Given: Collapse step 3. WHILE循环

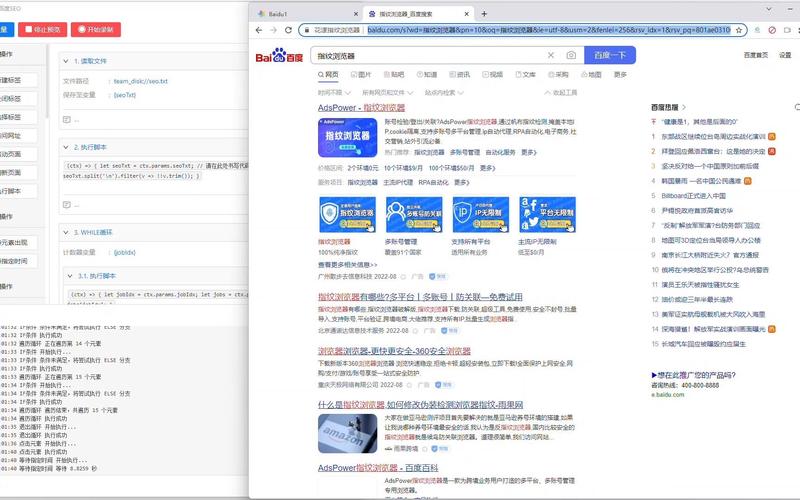Looking at the screenshot, I should 66,233.
